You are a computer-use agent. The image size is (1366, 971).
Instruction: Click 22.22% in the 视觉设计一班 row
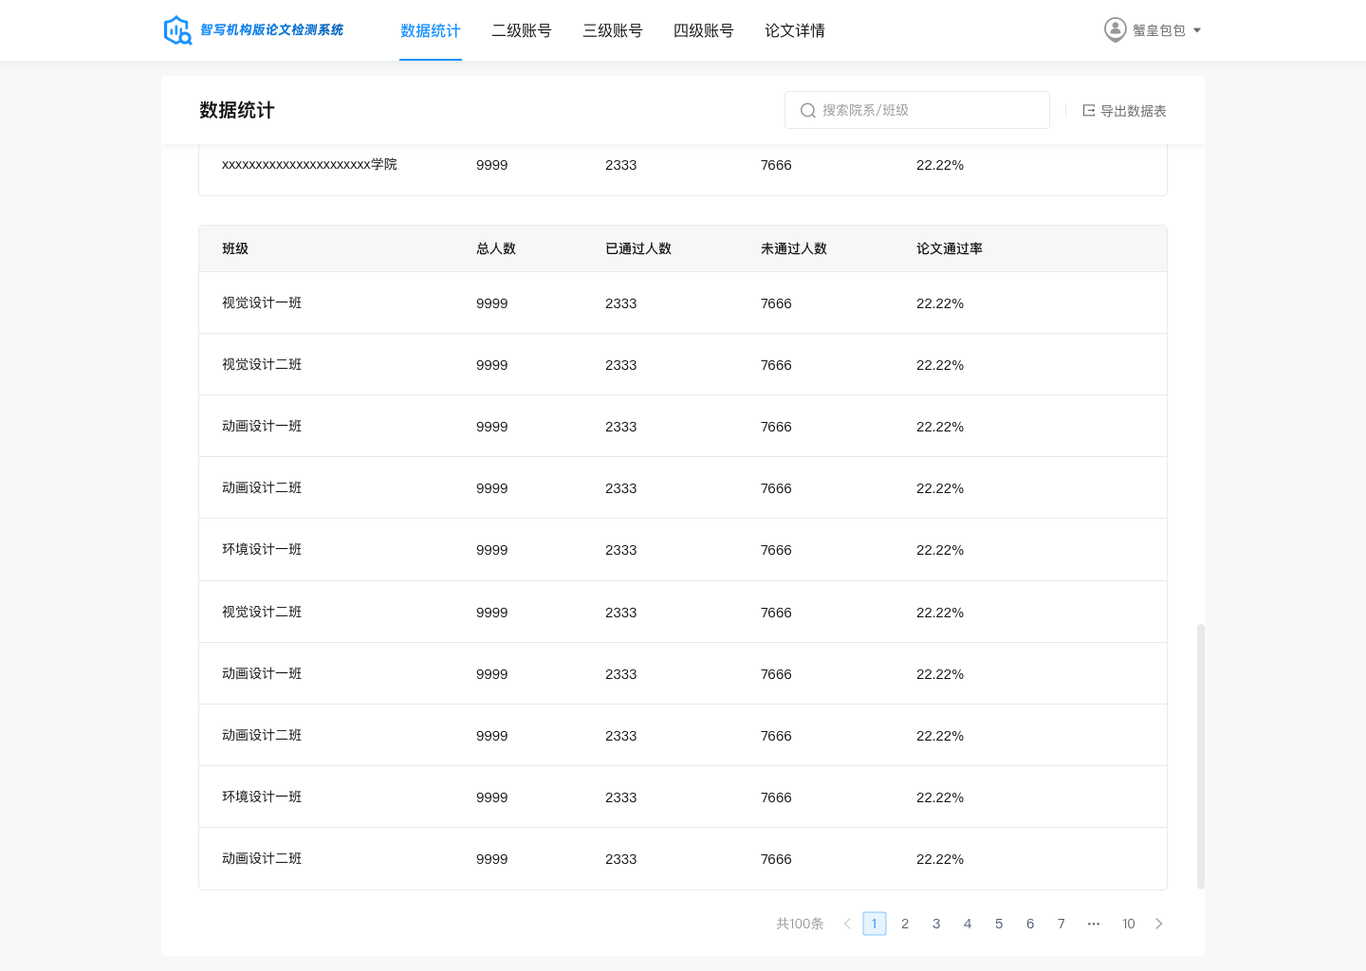[x=940, y=303]
